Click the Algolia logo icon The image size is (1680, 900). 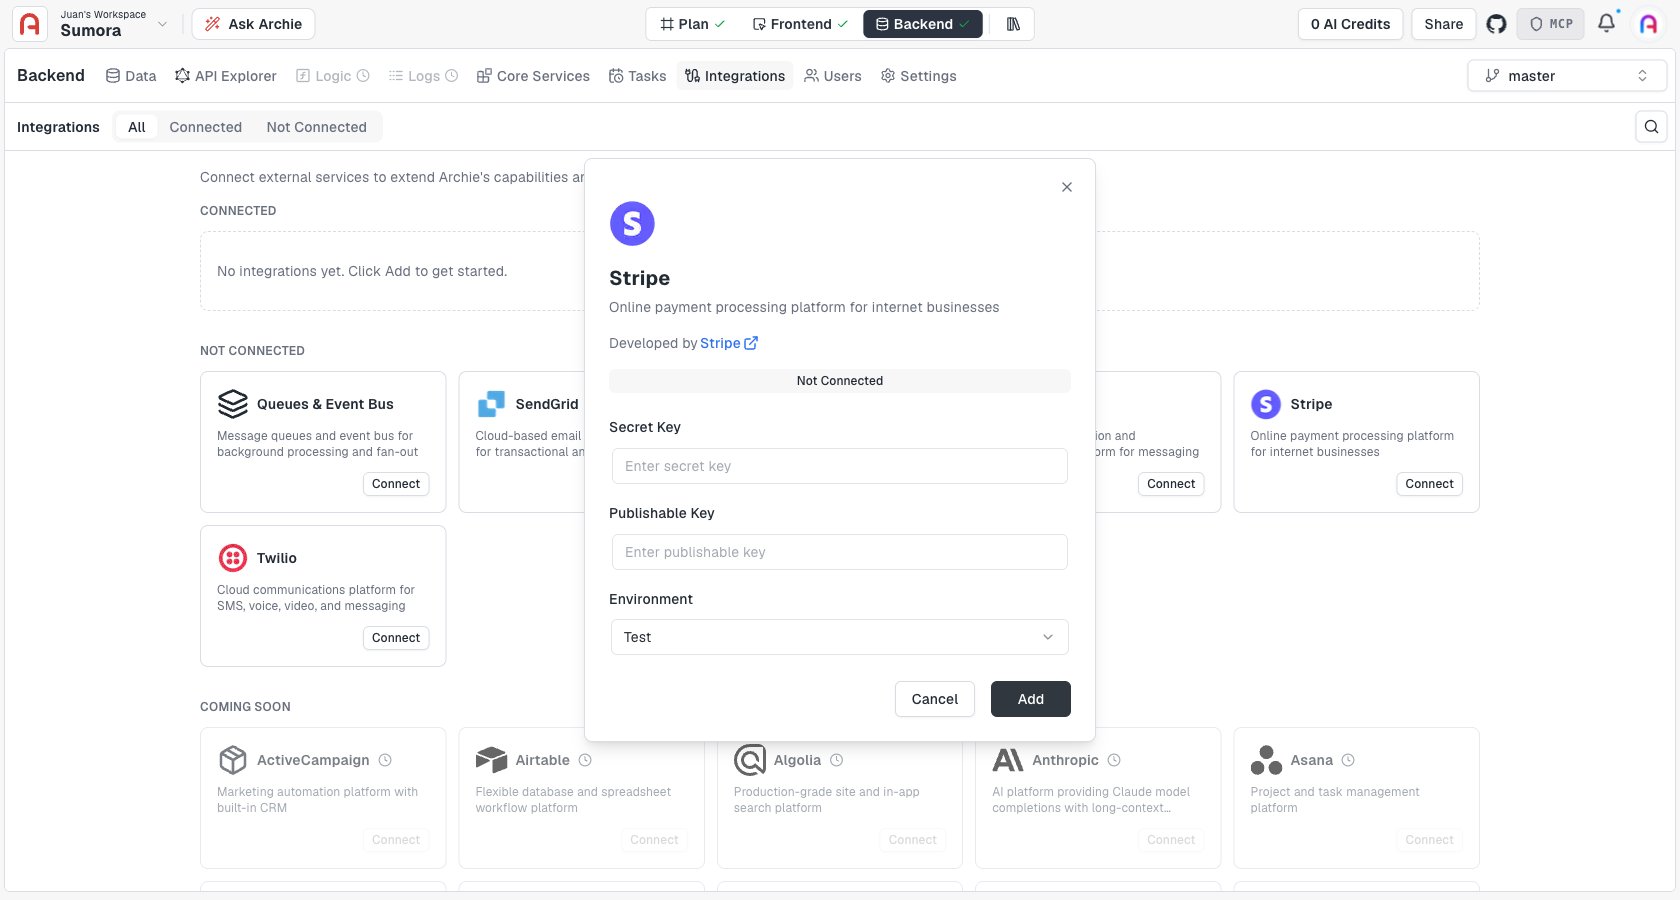[x=750, y=760]
